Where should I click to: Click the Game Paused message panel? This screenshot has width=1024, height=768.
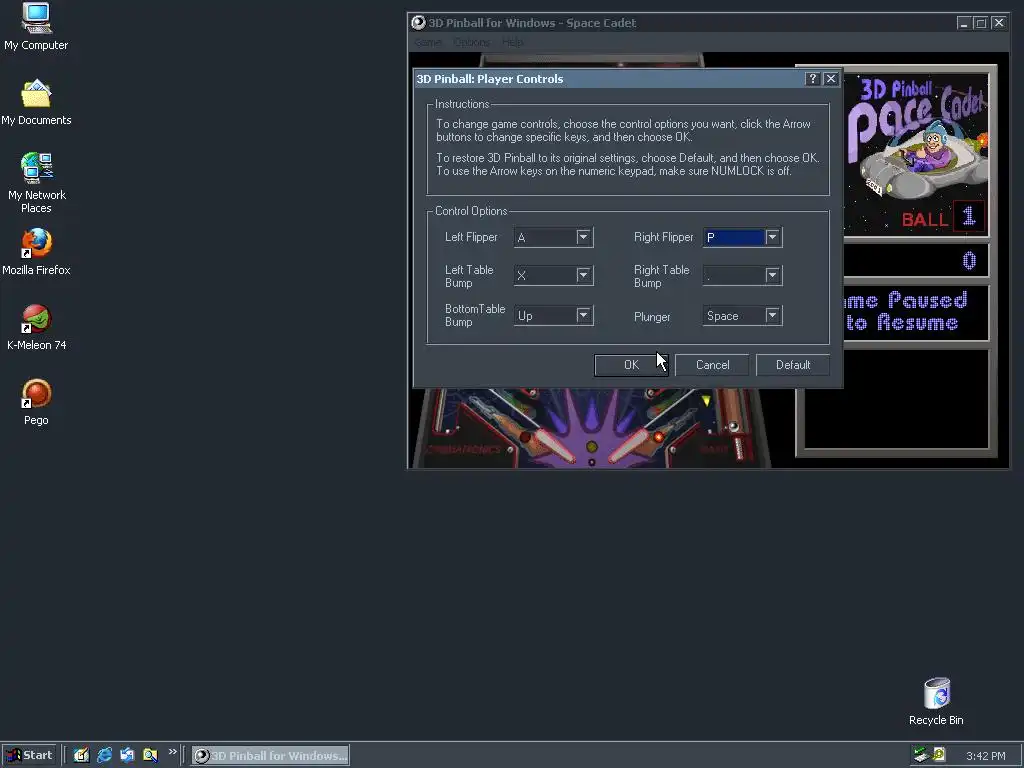click(916, 312)
